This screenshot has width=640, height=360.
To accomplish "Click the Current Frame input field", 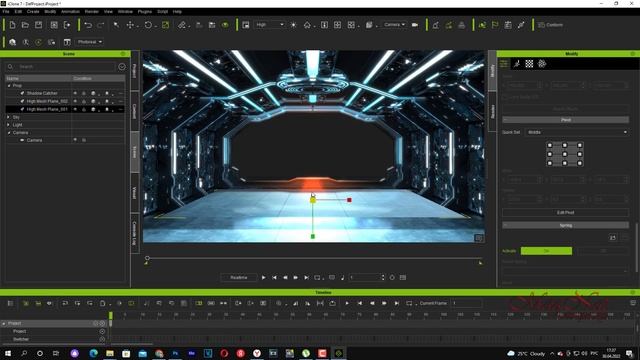I will coord(466,303).
